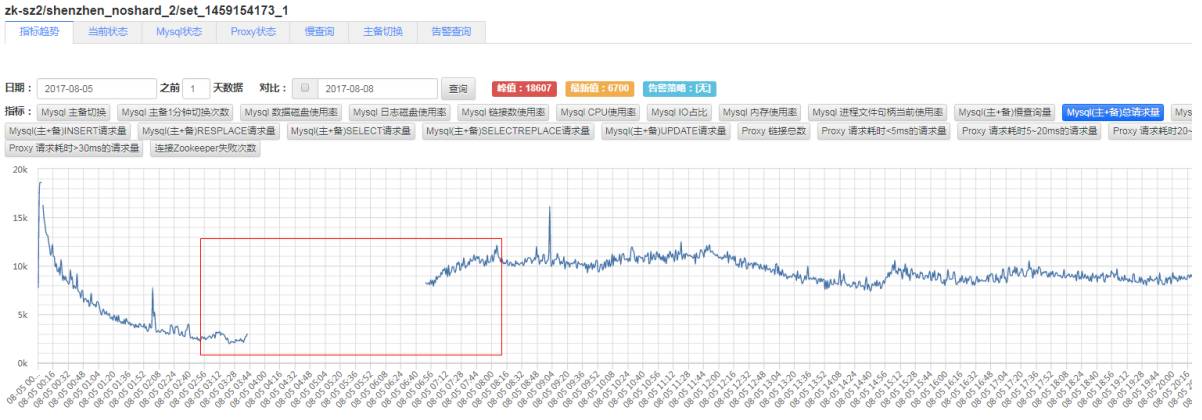Select the Mysql 内存使用率 metric
The image size is (1202, 420).
pos(761,112)
